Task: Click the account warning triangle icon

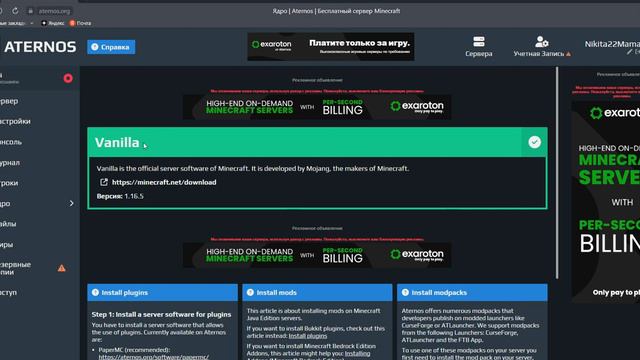Action: click(x=569, y=54)
